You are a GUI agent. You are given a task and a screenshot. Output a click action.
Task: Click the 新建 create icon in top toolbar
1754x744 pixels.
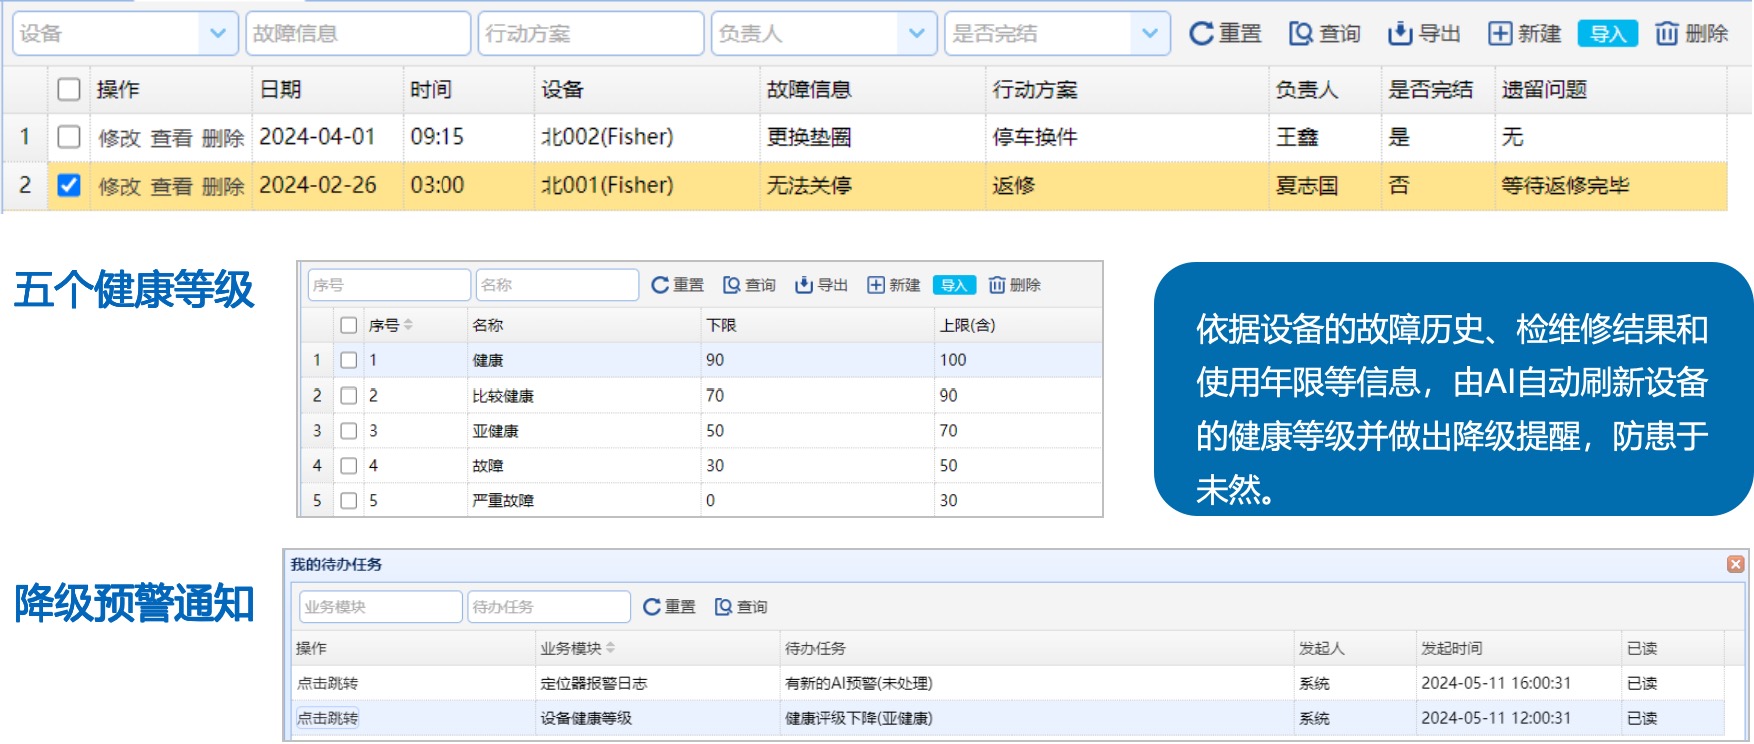click(1499, 34)
